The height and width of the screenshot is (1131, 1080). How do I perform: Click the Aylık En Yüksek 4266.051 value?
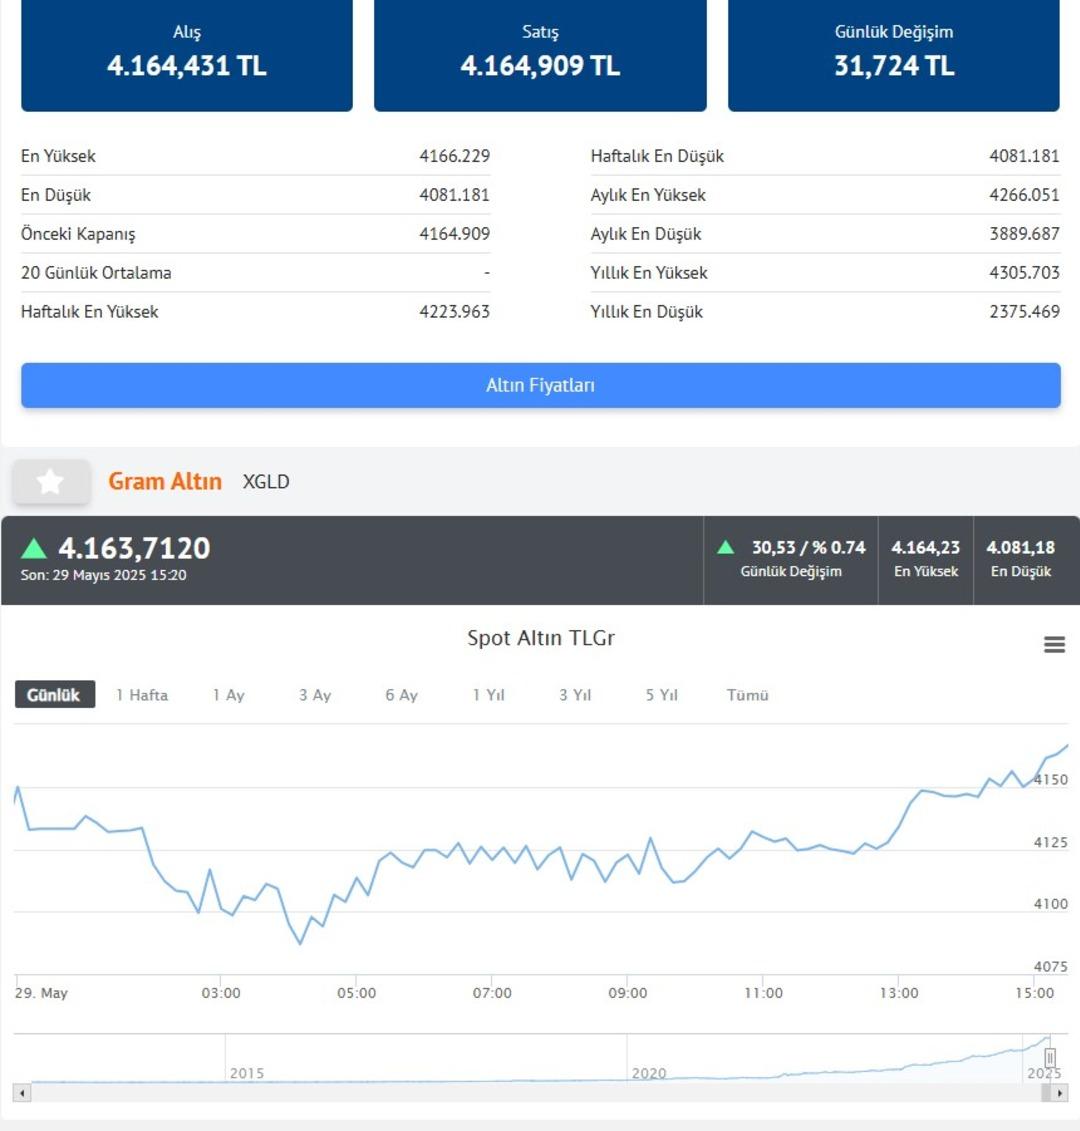point(1024,195)
